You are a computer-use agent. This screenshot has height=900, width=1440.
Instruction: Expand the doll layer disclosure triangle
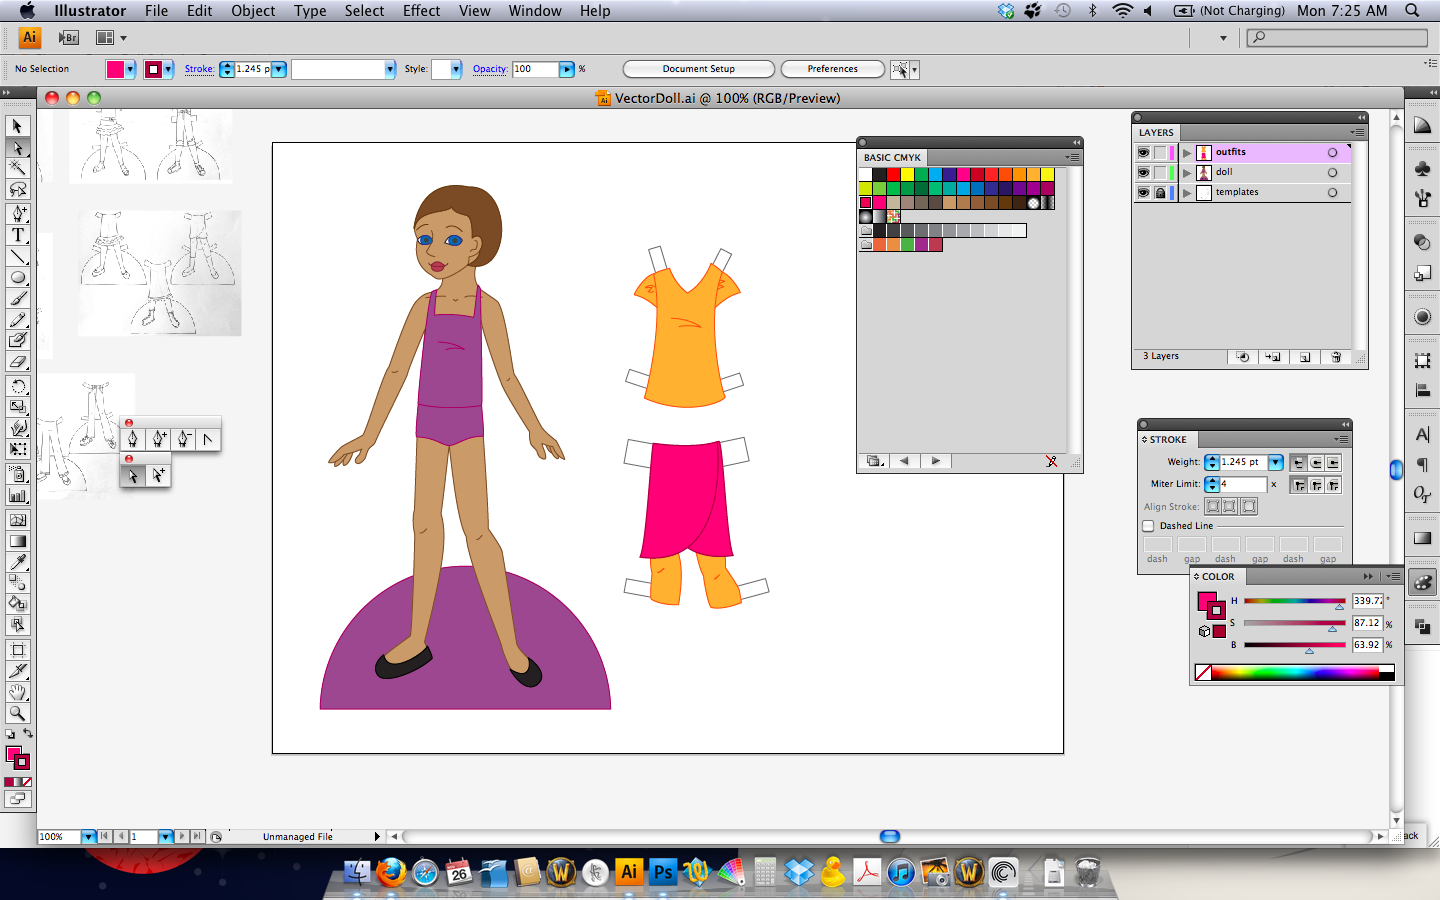1187,172
